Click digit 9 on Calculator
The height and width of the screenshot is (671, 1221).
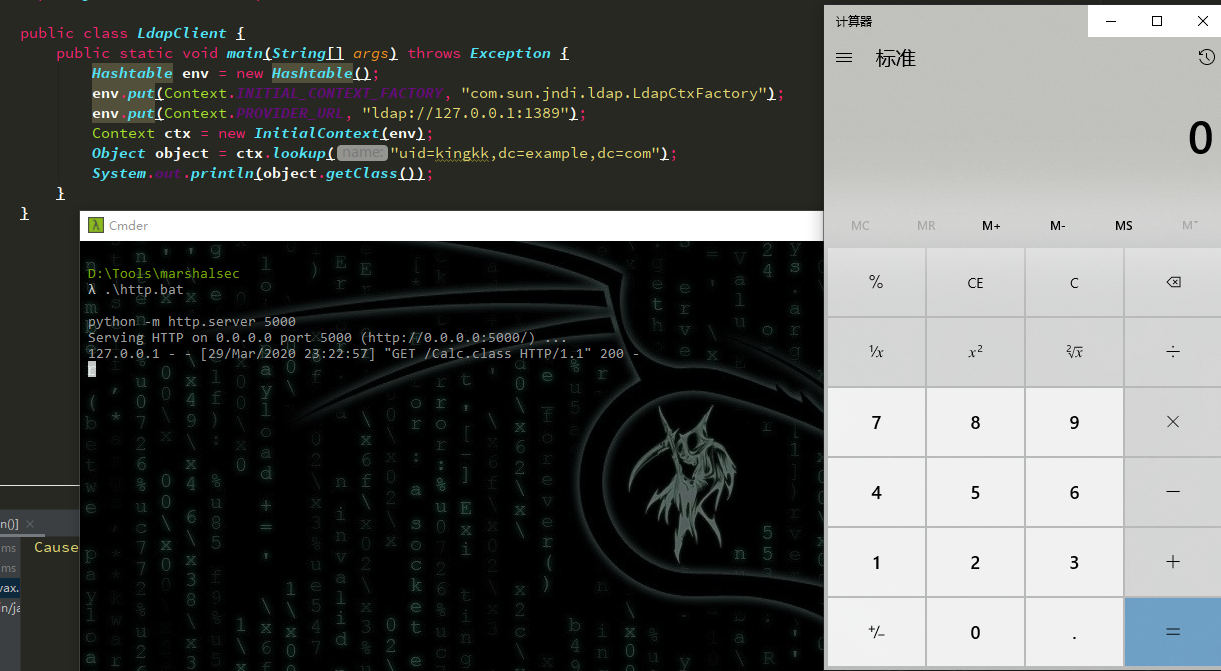(x=1074, y=422)
